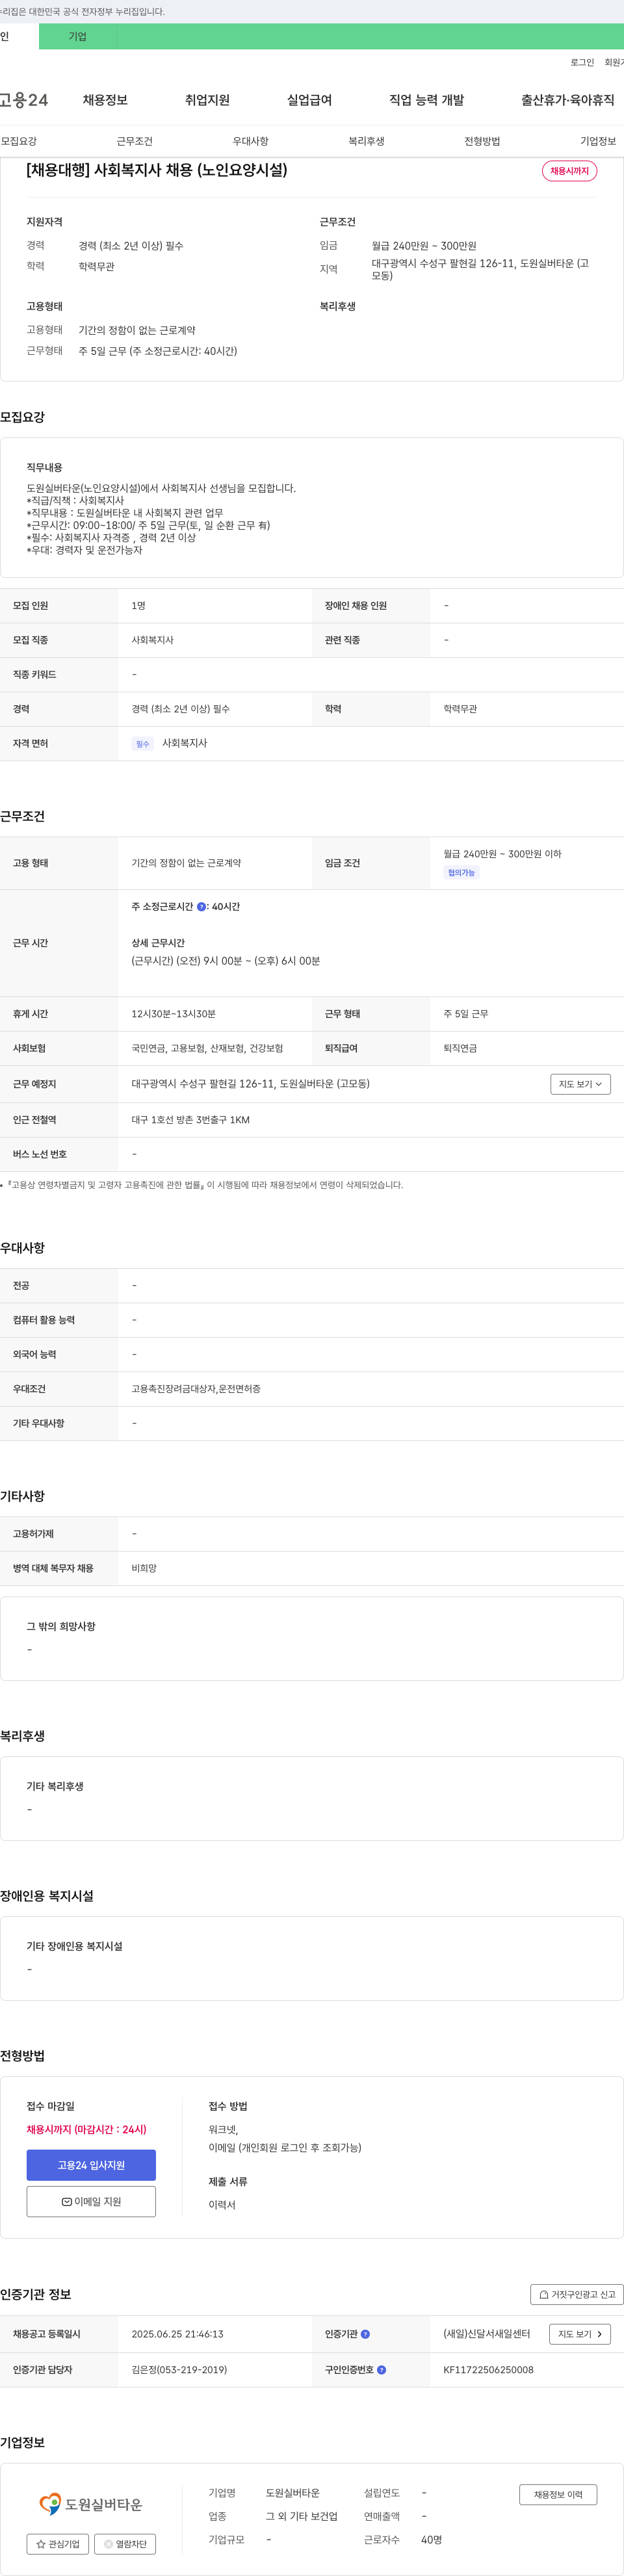The width and height of the screenshot is (624, 2576).
Task: Switch to the 기업 top tab
Action: coord(77,37)
